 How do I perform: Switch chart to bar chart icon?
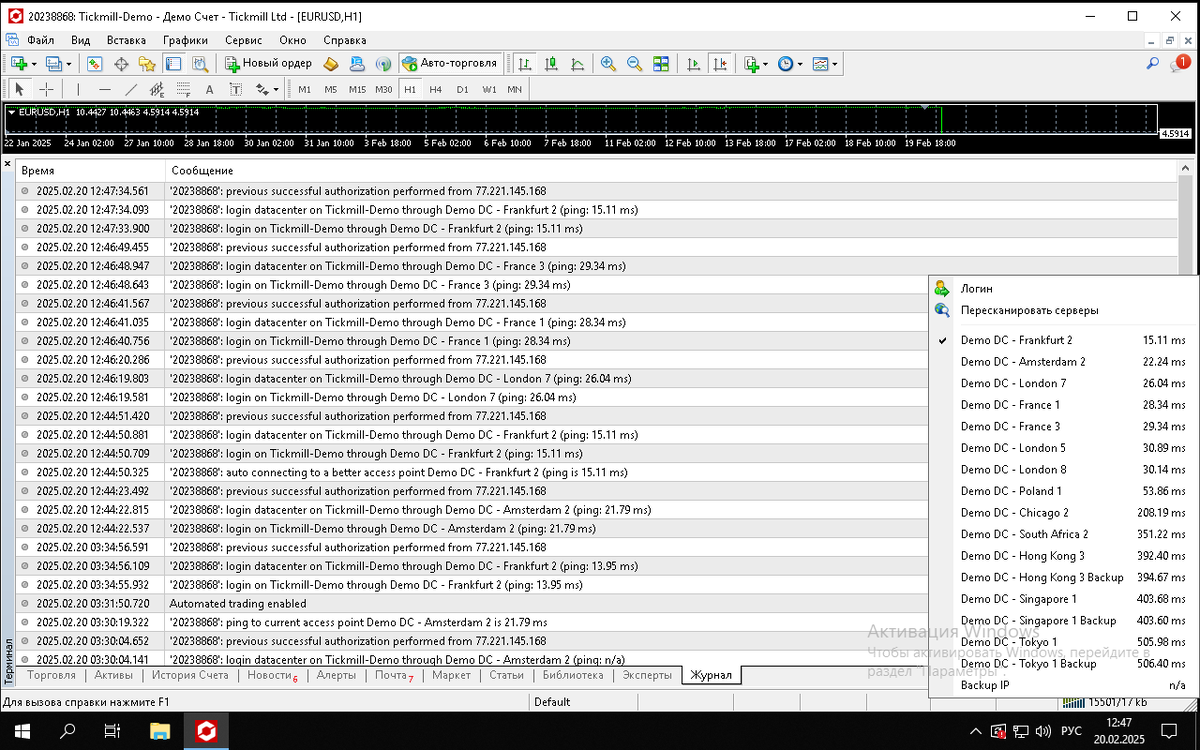pos(525,63)
